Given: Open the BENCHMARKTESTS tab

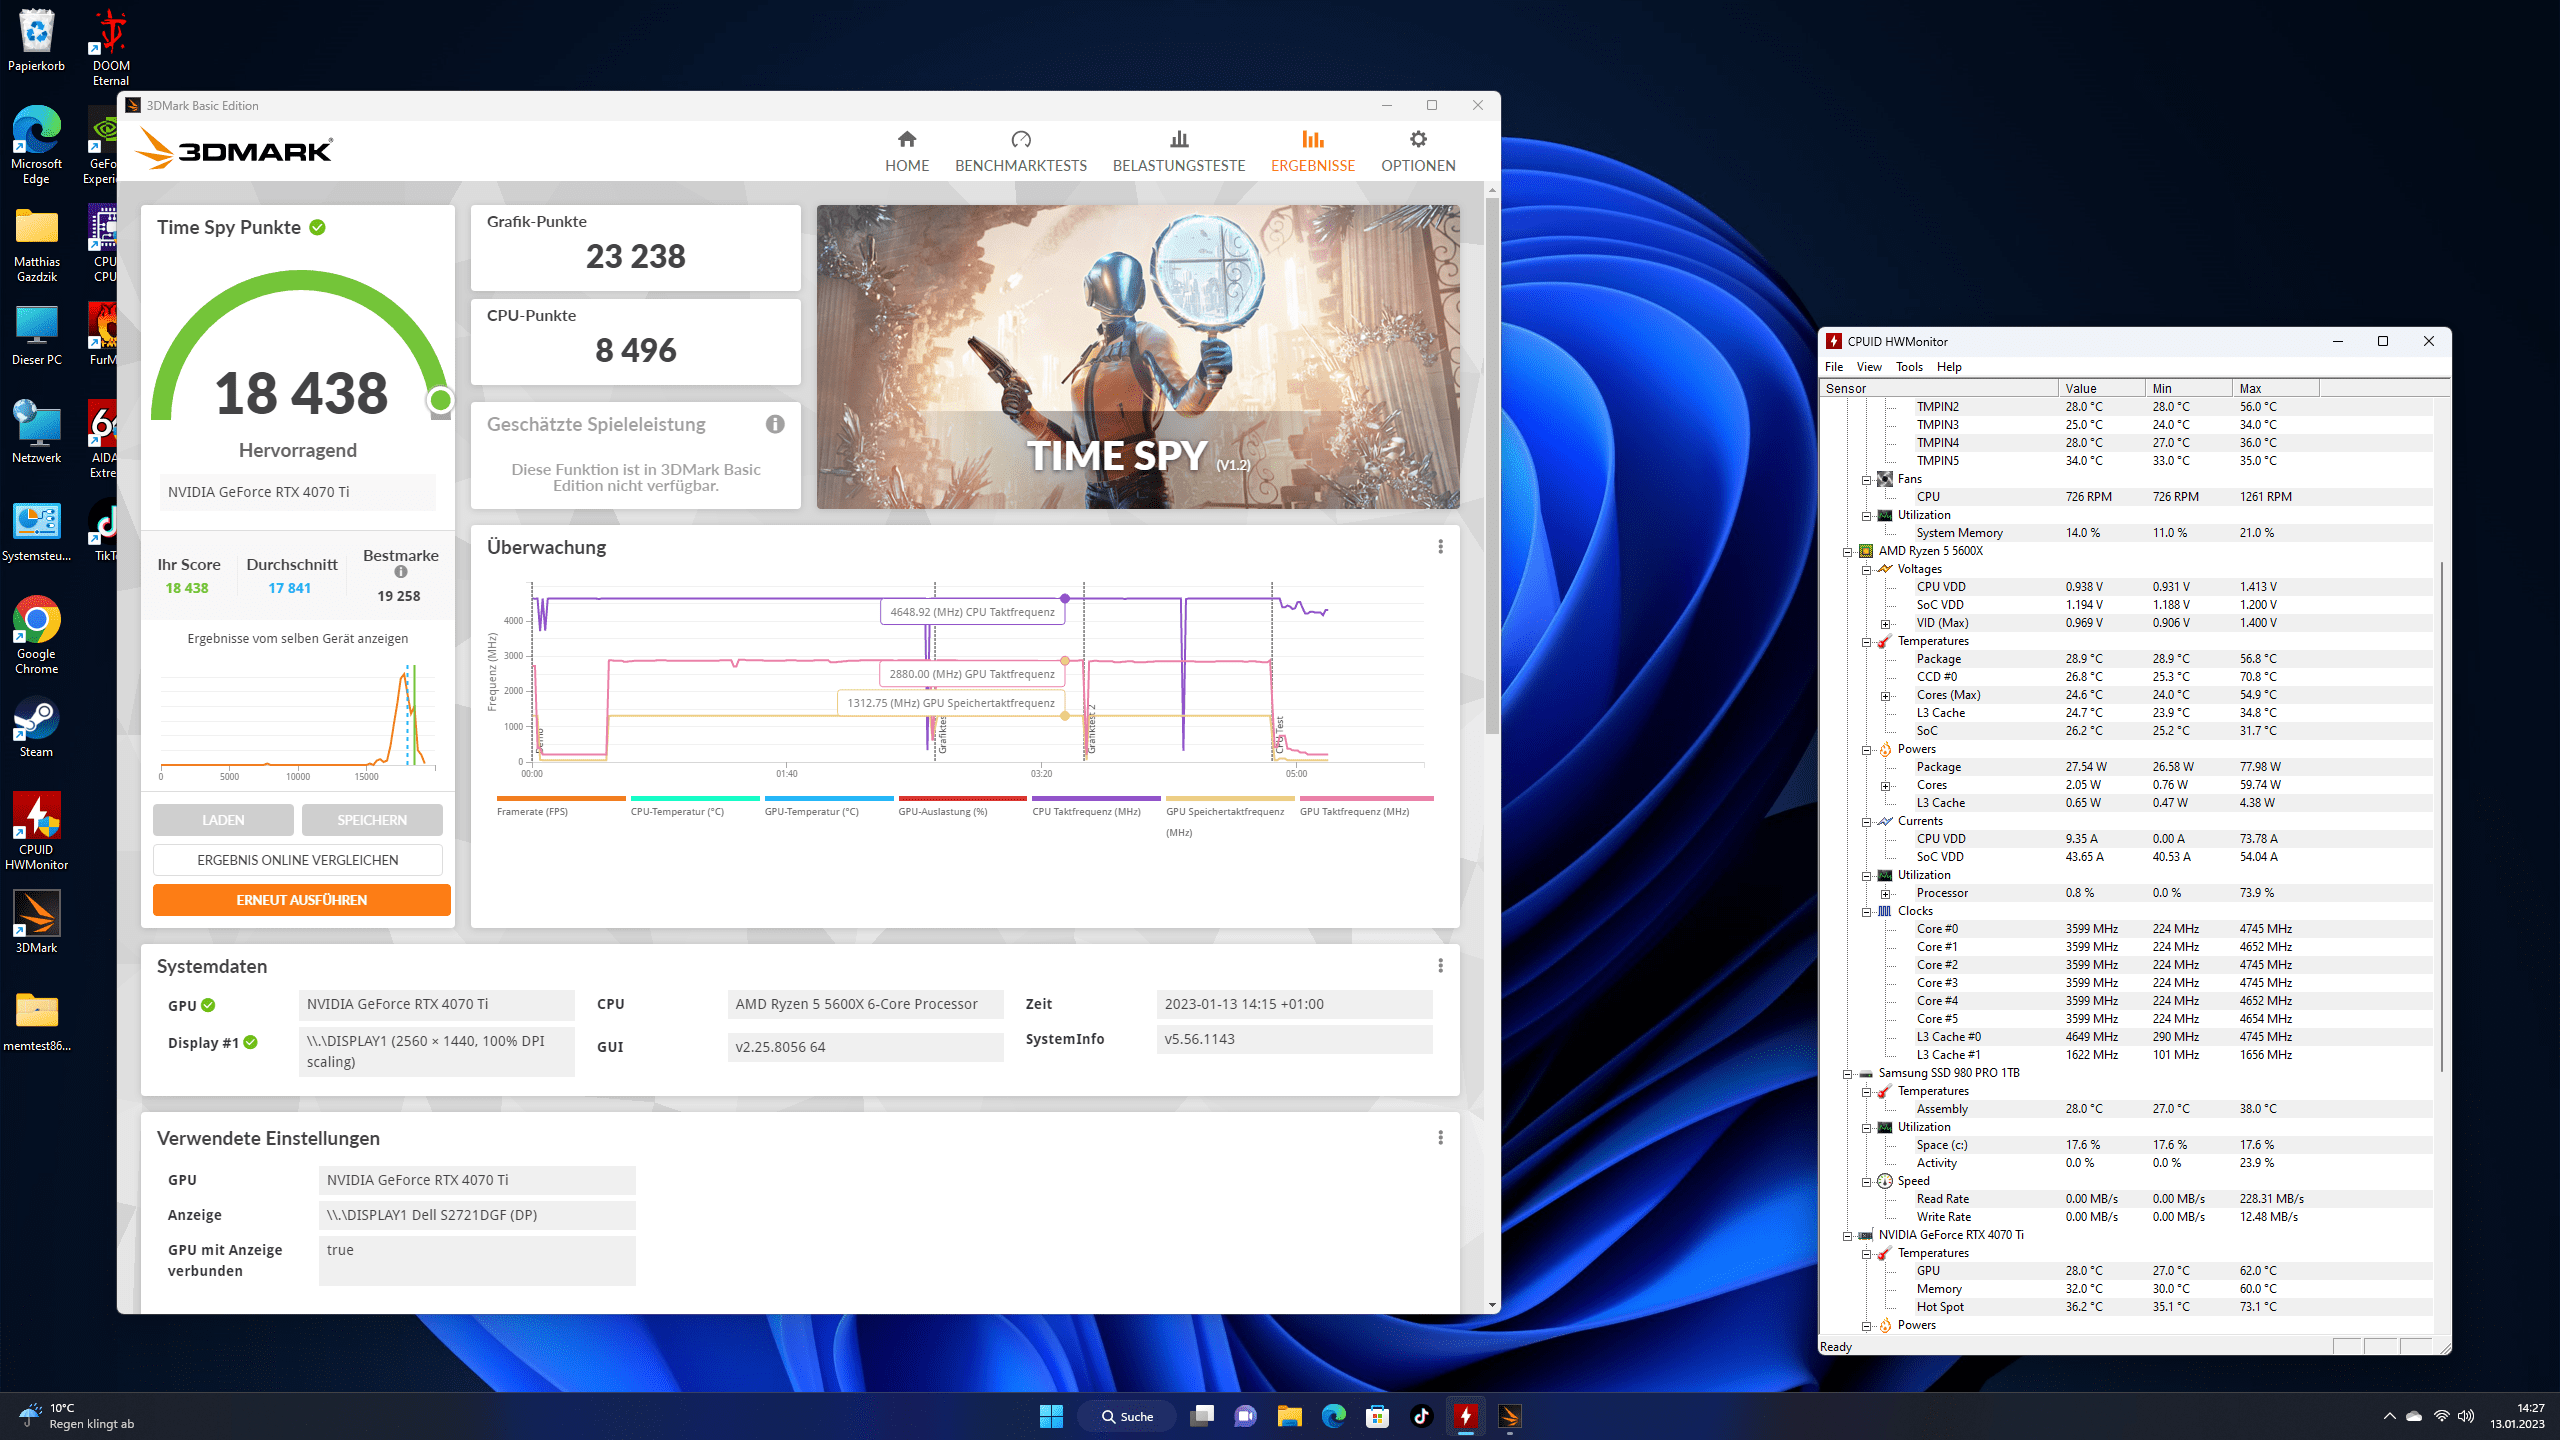Looking at the screenshot, I should [x=1020, y=151].
